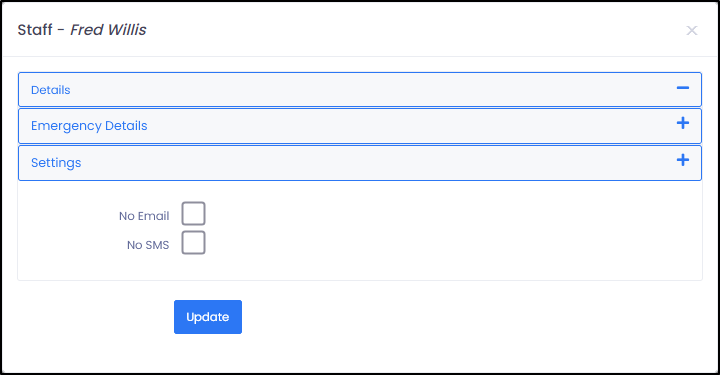Open the Details accordion header

(360, 90)
